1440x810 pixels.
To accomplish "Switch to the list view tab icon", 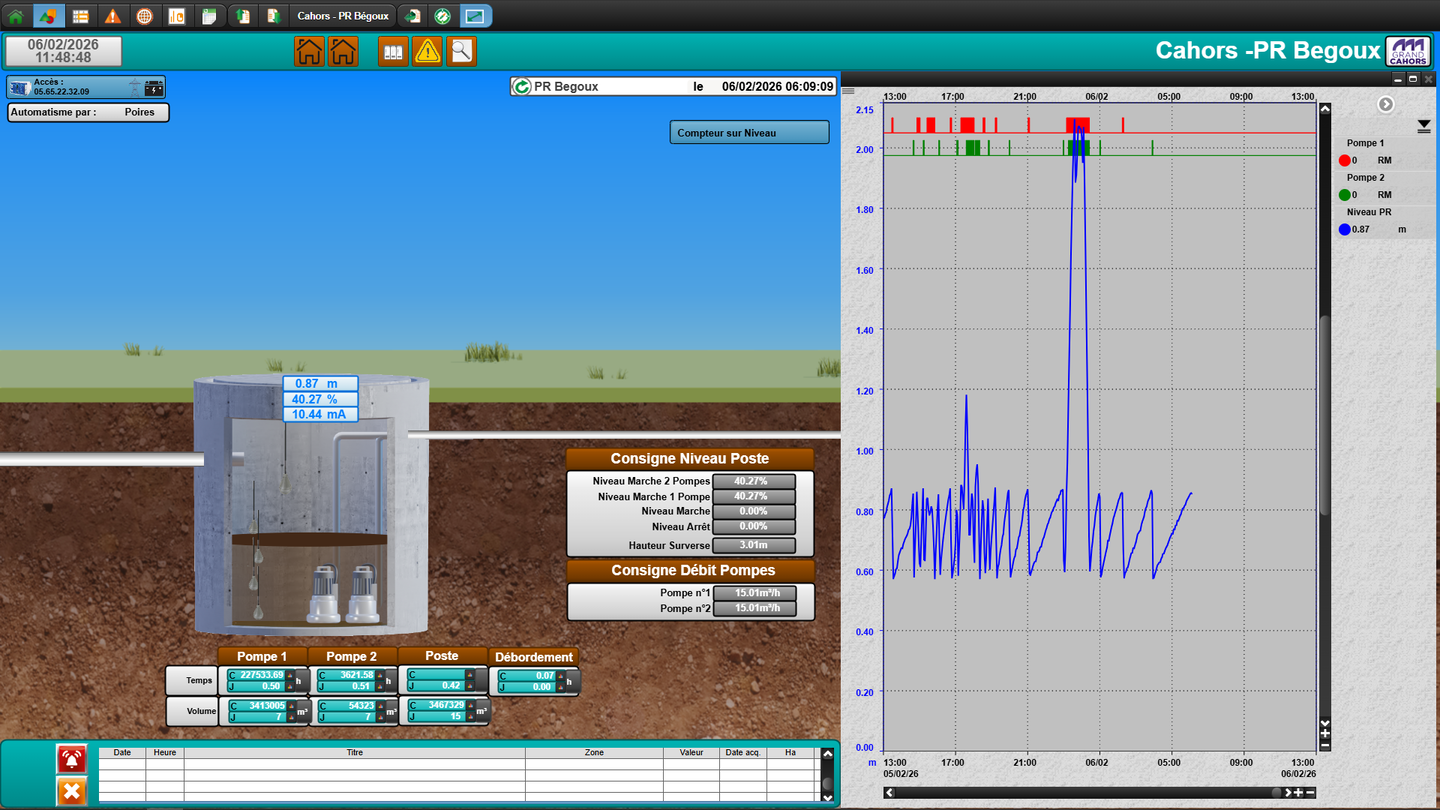I will point(80,16).
